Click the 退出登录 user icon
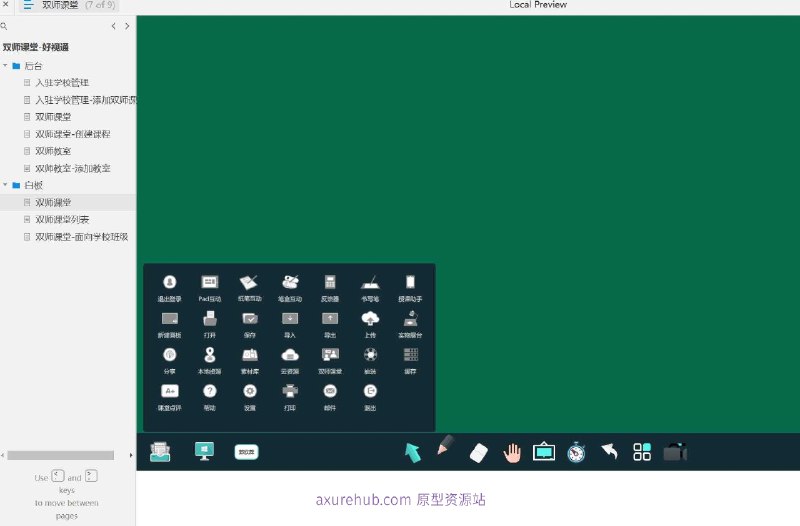The image size is (800, 526). click(169, 282)
